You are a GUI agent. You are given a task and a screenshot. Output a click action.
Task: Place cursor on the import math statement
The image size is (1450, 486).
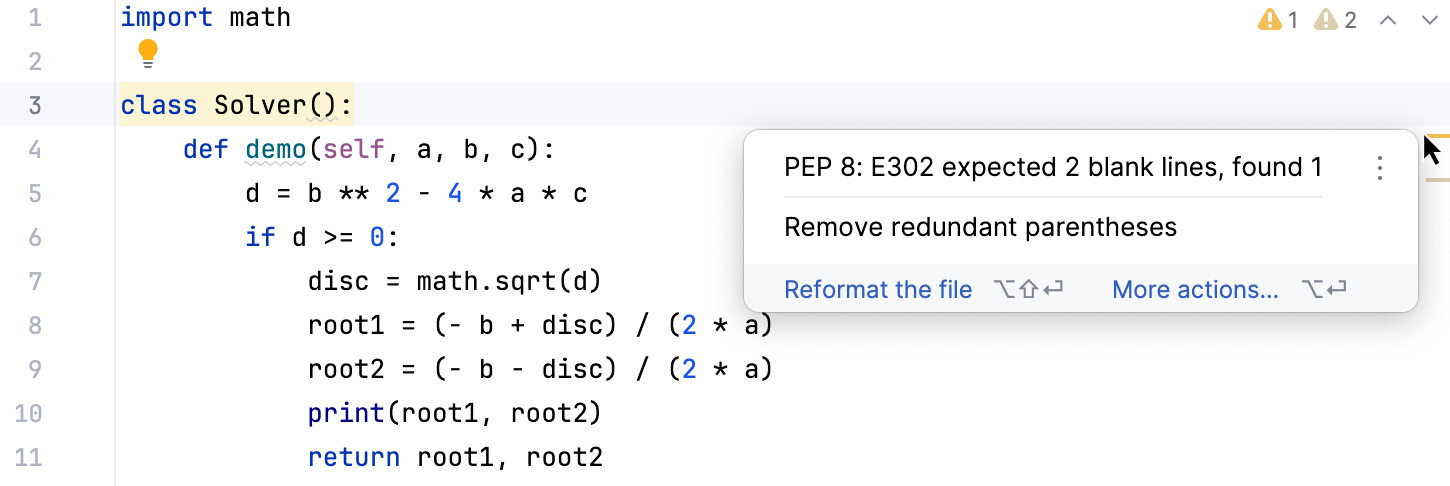tap(205, 18)
